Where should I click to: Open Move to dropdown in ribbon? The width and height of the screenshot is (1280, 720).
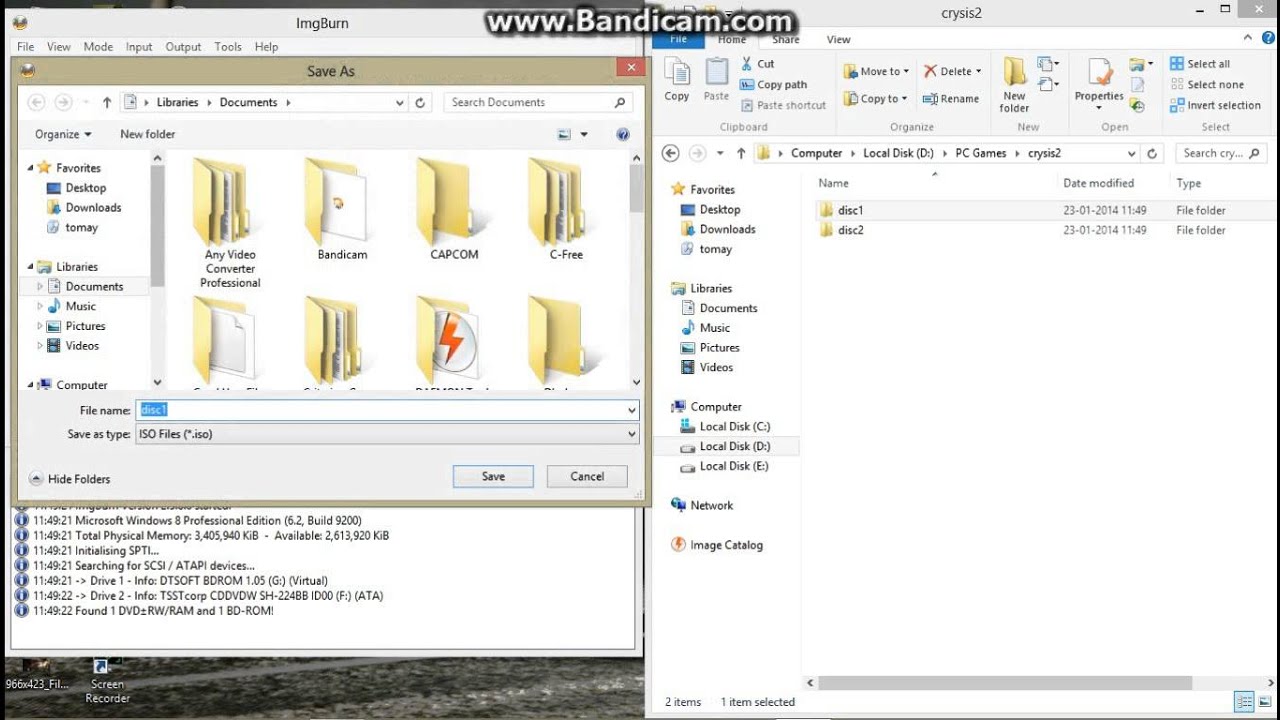pos(876,71)
